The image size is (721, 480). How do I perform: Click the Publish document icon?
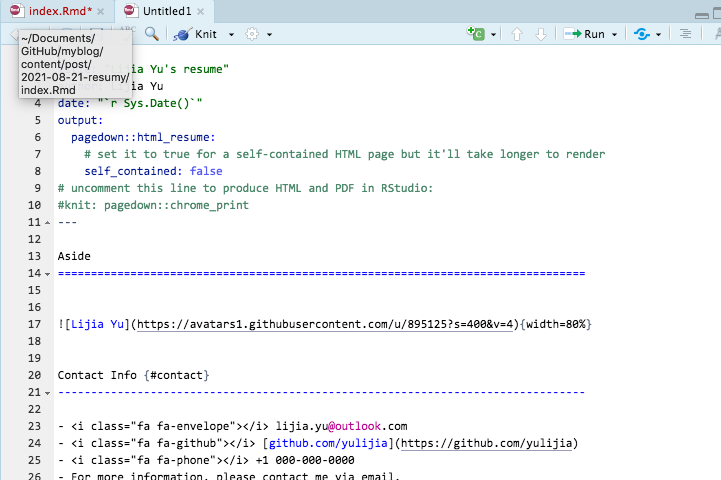640,34
